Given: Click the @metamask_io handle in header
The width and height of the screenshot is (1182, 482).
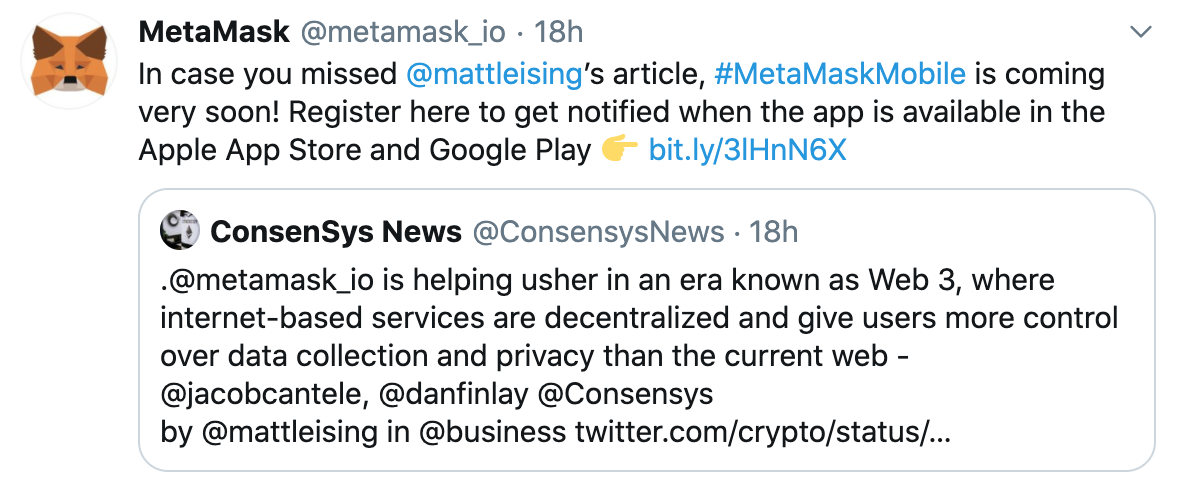Looking at the screenshot, I should (x=402, y=32).
